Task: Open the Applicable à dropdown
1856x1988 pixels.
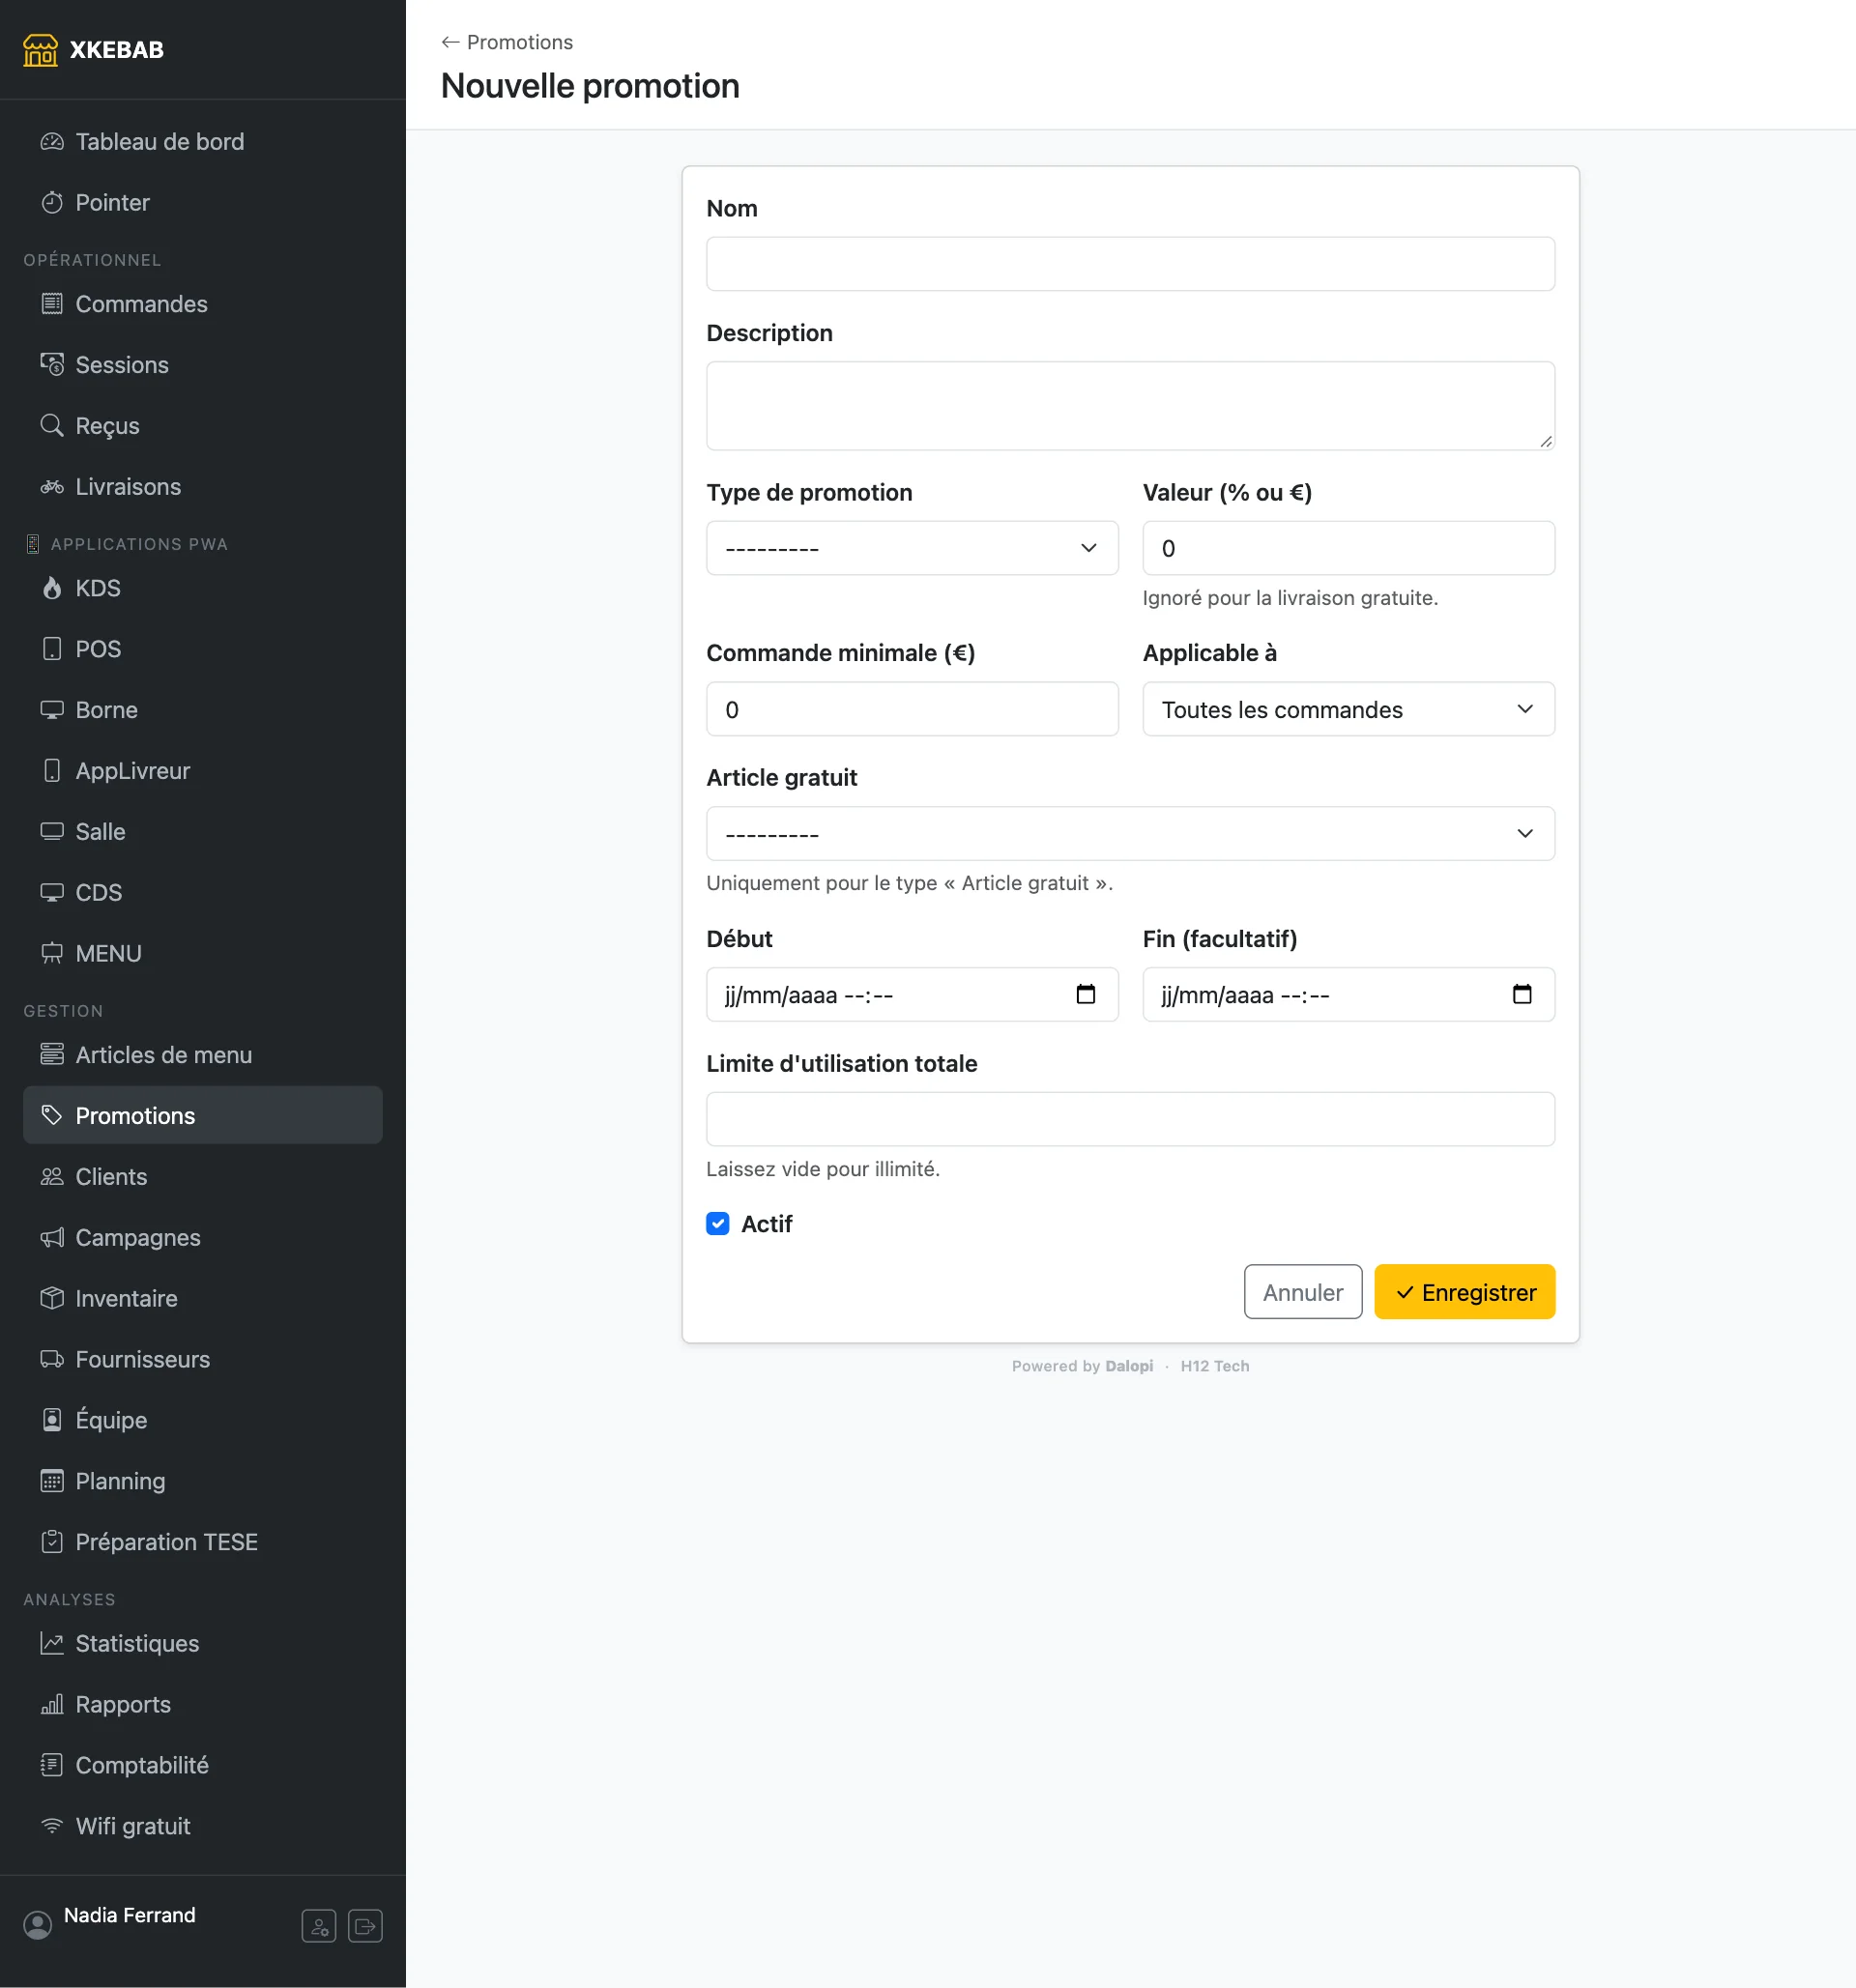Action: (1348, 709)
